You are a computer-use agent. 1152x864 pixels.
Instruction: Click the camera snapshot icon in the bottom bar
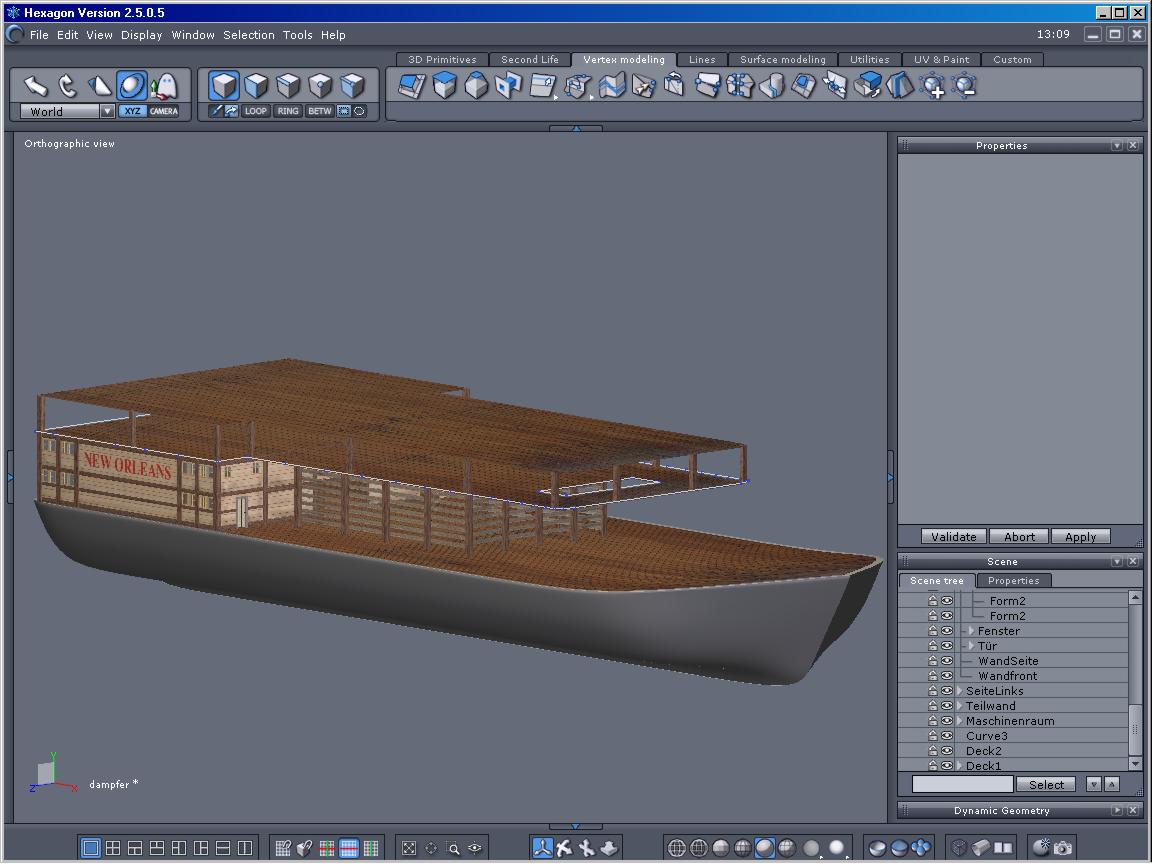coord(1063,848)
